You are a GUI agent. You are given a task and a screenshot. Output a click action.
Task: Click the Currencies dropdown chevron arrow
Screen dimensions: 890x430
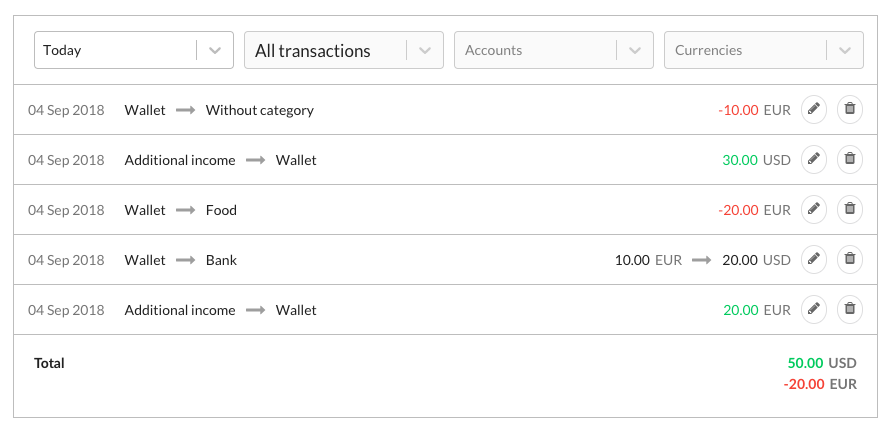(844, 50)
